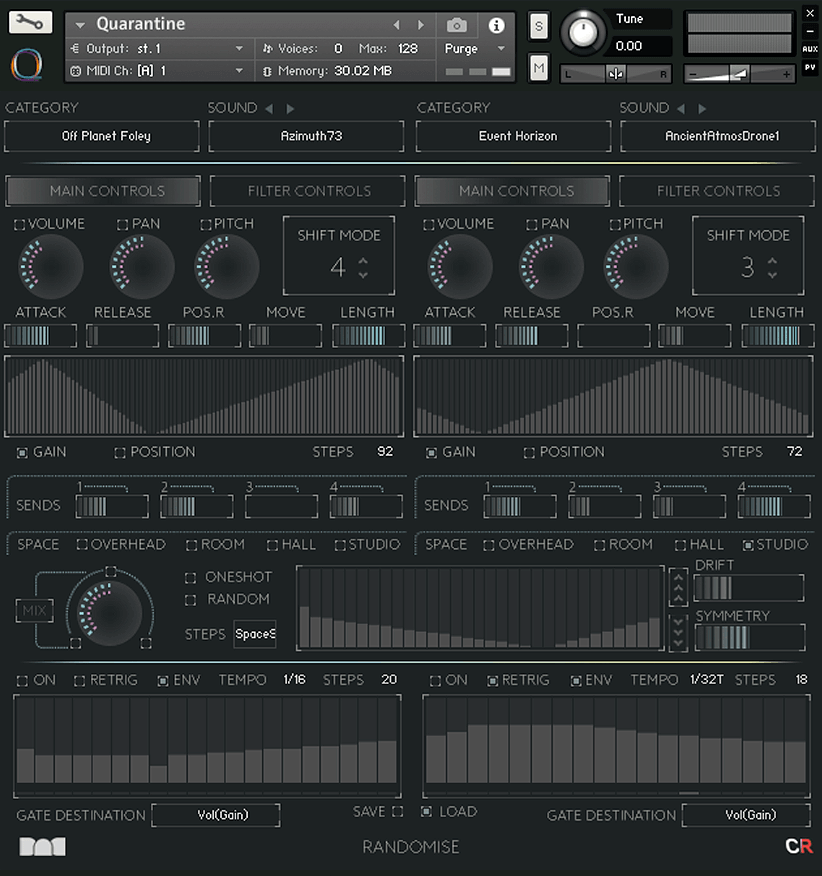The height and width of the screenshot is (876, 822).
Task: Adjust the SYMMETRY slider
Action: pyautogui.click(x=749, y=637)
